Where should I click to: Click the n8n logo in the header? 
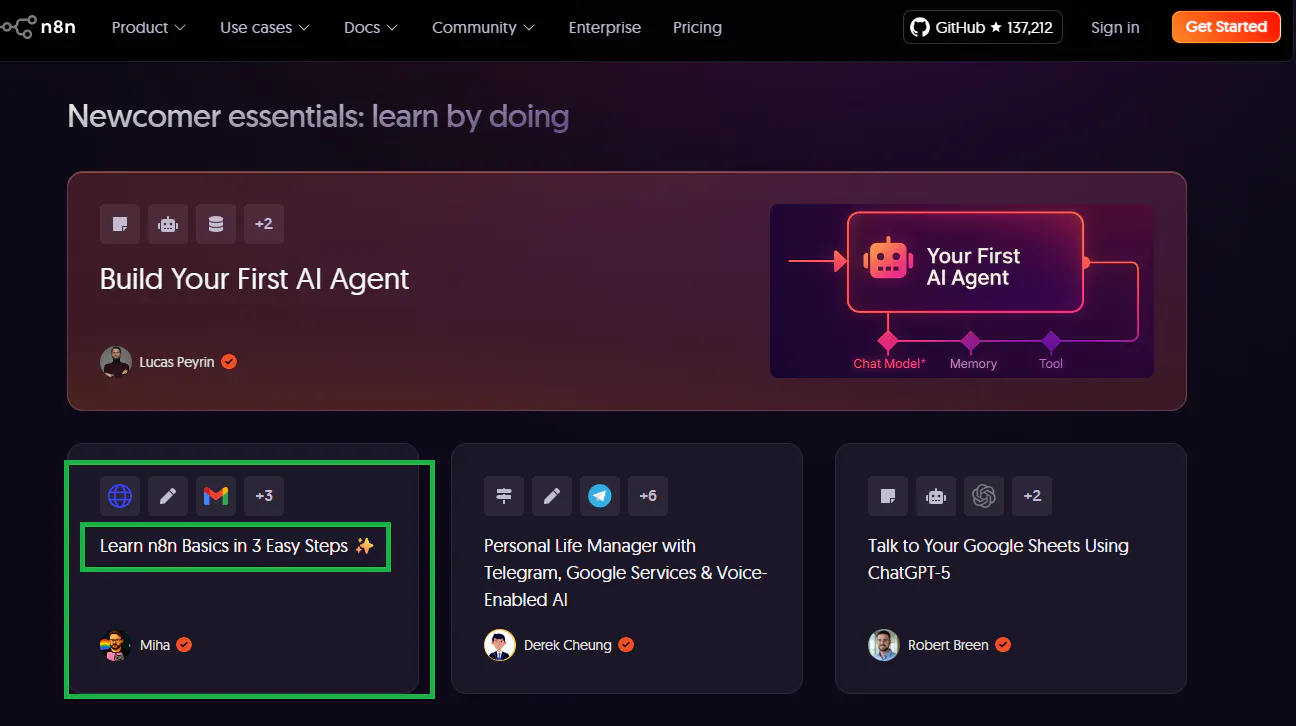coord(39,27)
